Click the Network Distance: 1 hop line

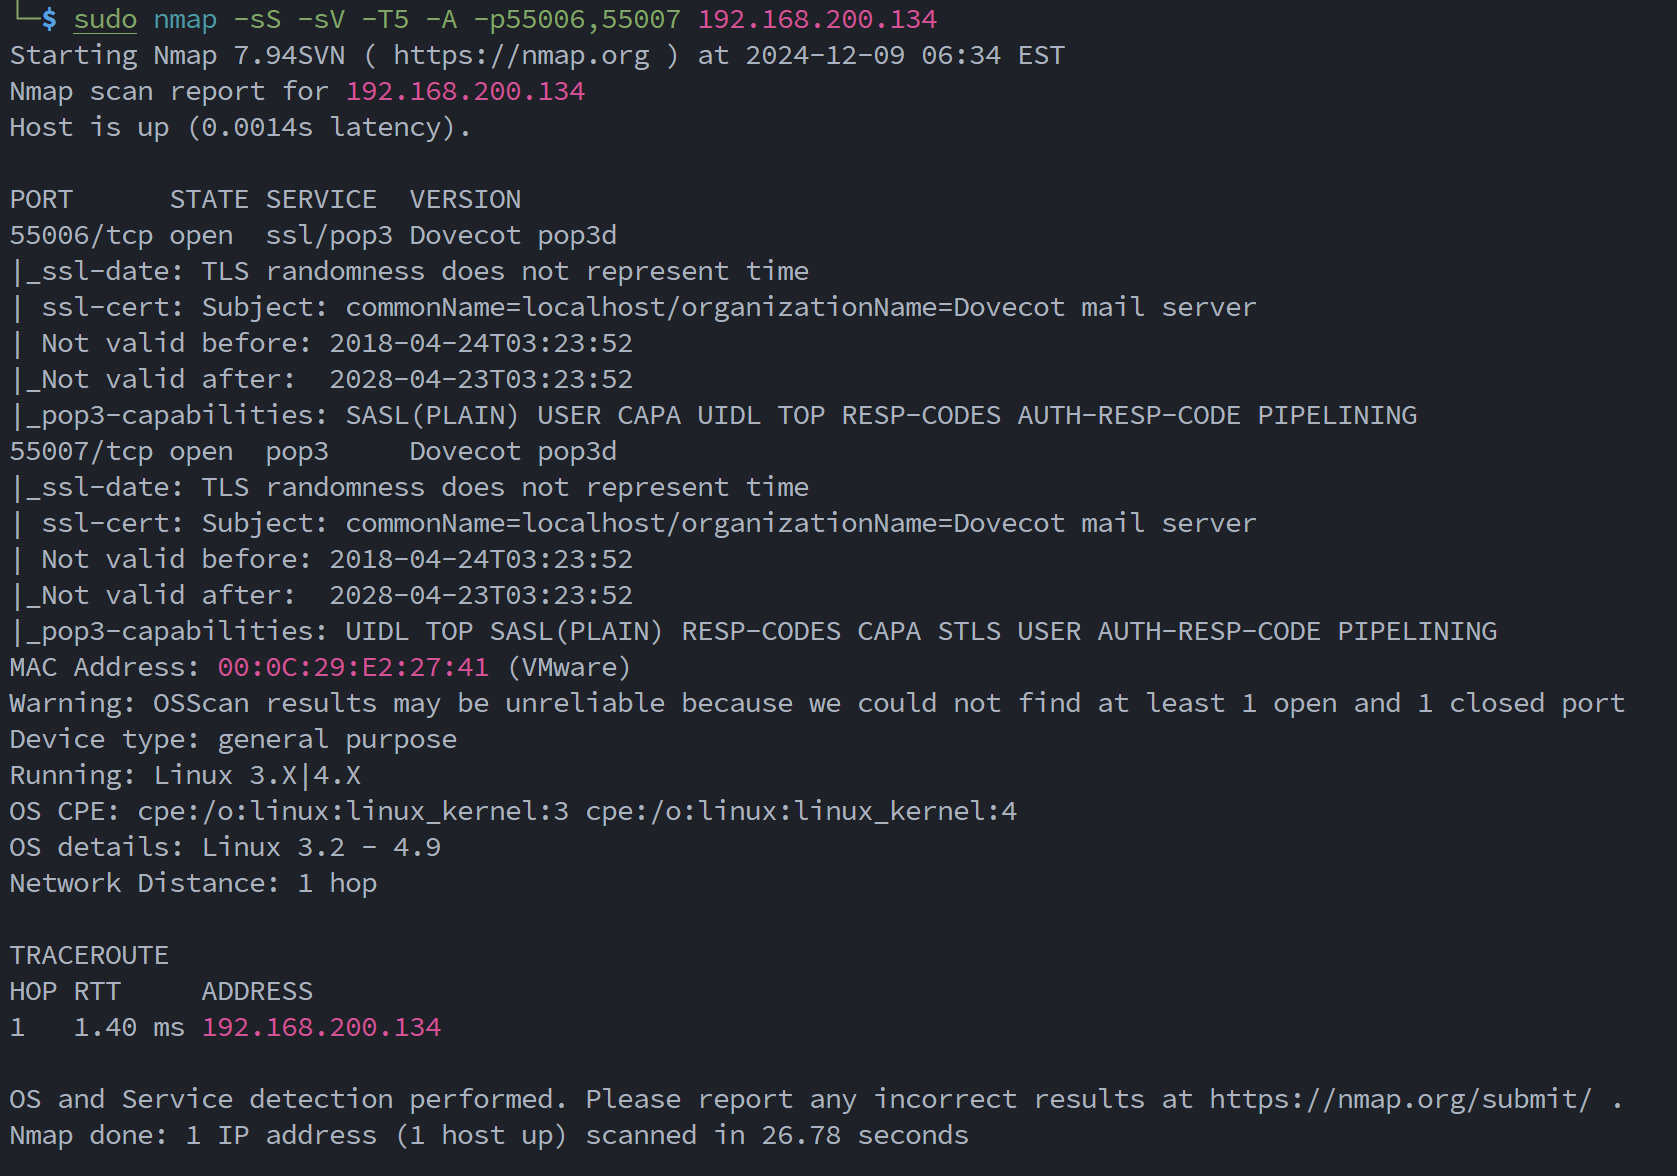[193, 884]
